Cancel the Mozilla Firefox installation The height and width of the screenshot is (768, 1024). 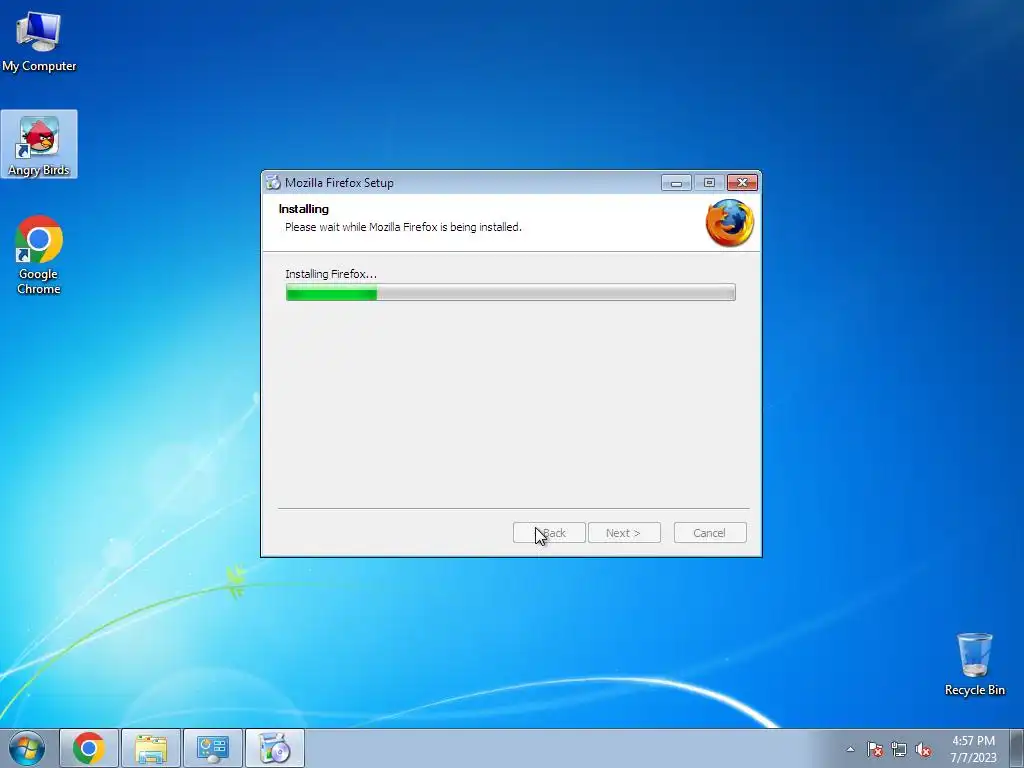pyautogui.click(x=710, y=533)
